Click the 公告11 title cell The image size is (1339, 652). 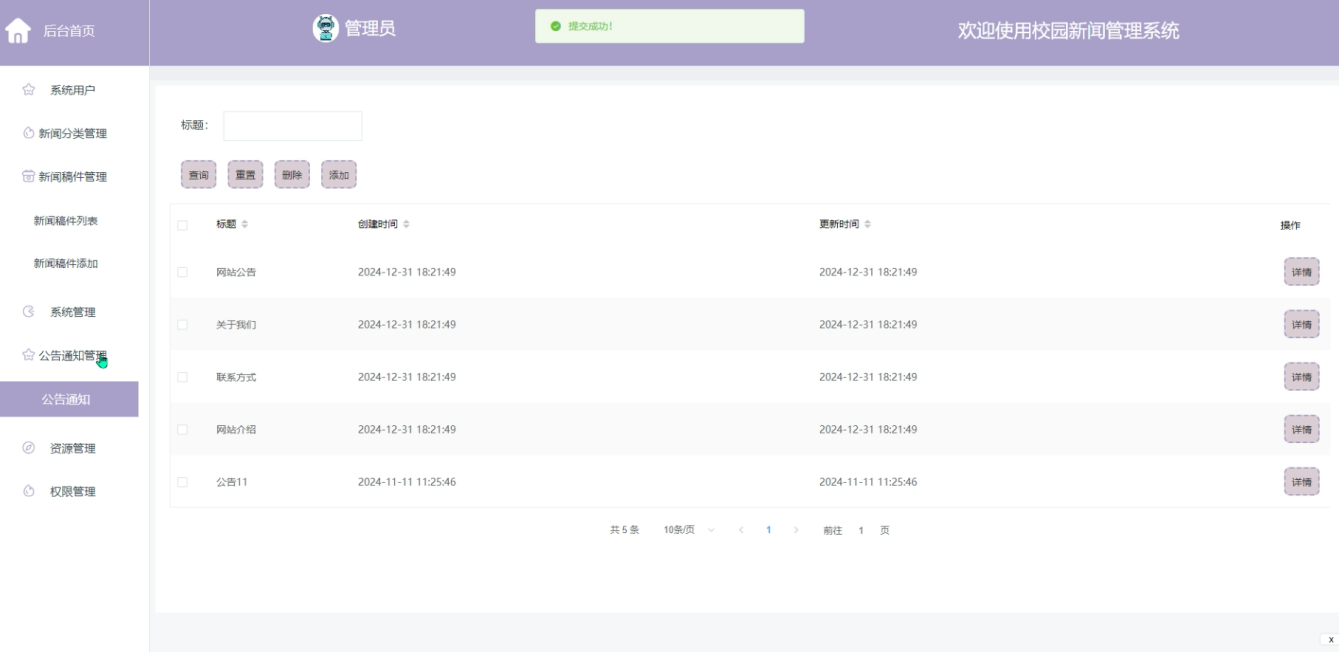(x=232, y=482)
